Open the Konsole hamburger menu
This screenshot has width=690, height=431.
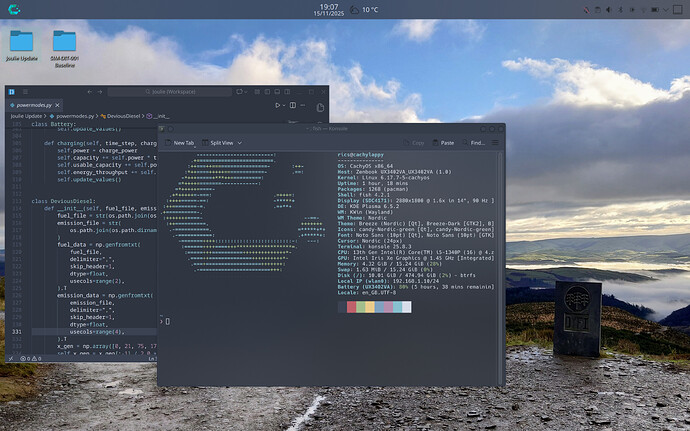tap(495, 143)
